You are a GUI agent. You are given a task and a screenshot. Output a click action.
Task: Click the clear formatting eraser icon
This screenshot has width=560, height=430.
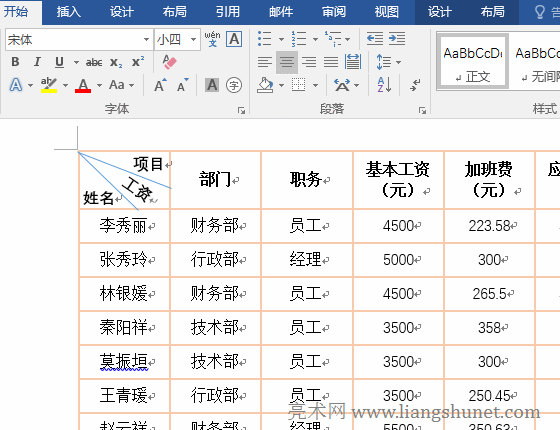pos(170,62)
